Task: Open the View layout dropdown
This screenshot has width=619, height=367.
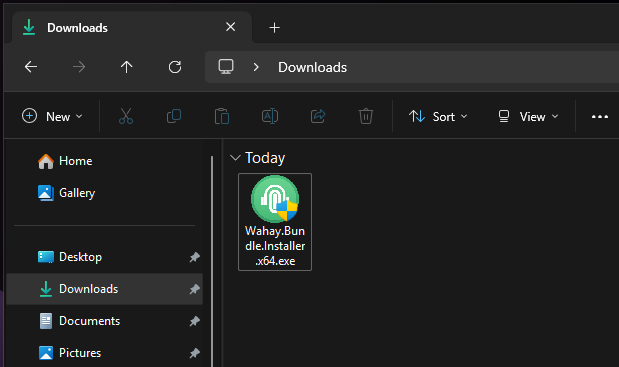Action: (528, 116)
